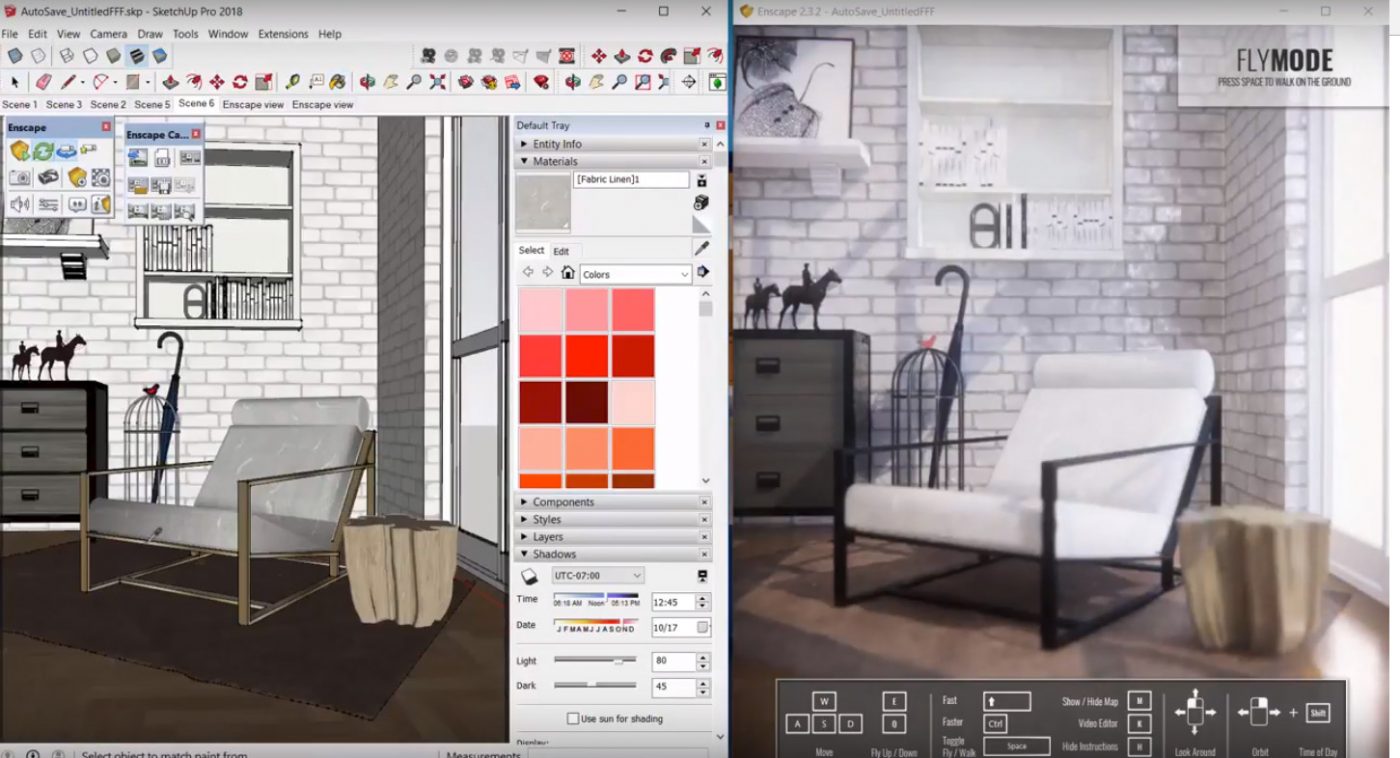The image size is (1400, 758).
Task: Toggle the show shadows button in Shadows panel
Action: point(530,576)
